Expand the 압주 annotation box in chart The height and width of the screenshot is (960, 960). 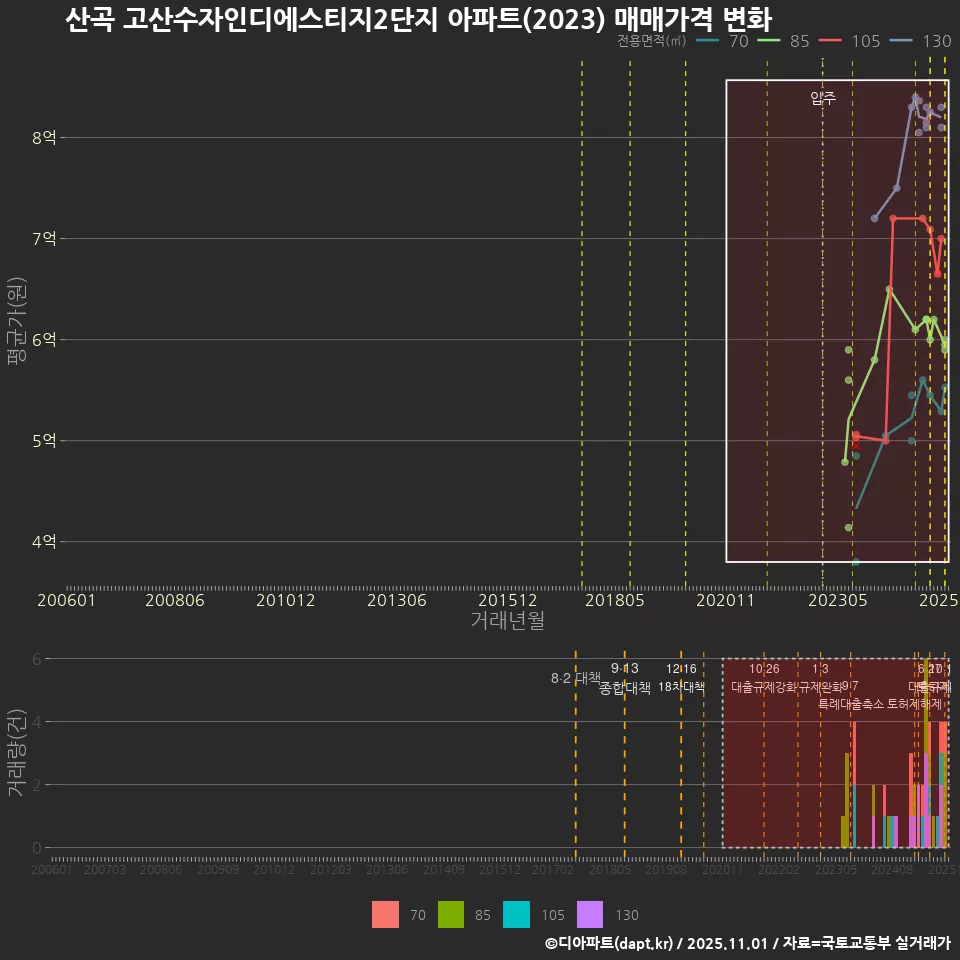pyautogui.click(x=822, y=99)
